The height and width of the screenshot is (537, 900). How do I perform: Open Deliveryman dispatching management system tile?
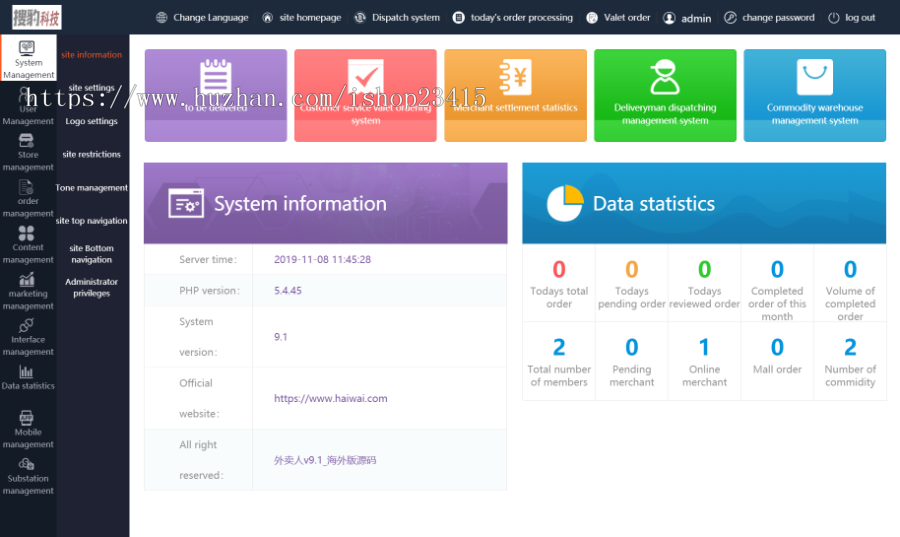pyautogui.click(x=665, y=96)
